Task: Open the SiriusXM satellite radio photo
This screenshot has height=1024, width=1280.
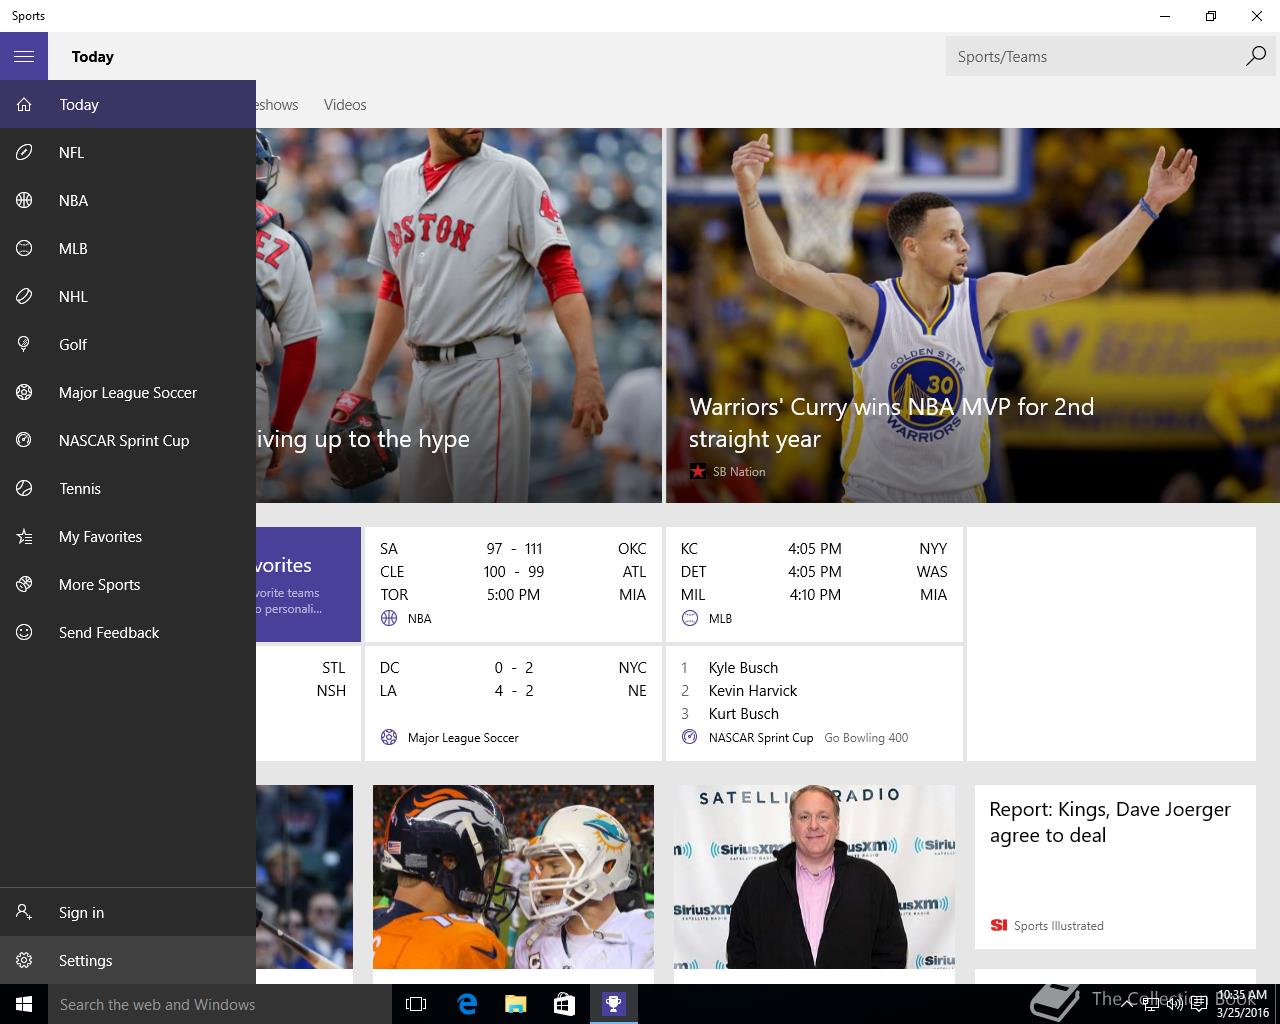Action: click(x=814, y=877)
